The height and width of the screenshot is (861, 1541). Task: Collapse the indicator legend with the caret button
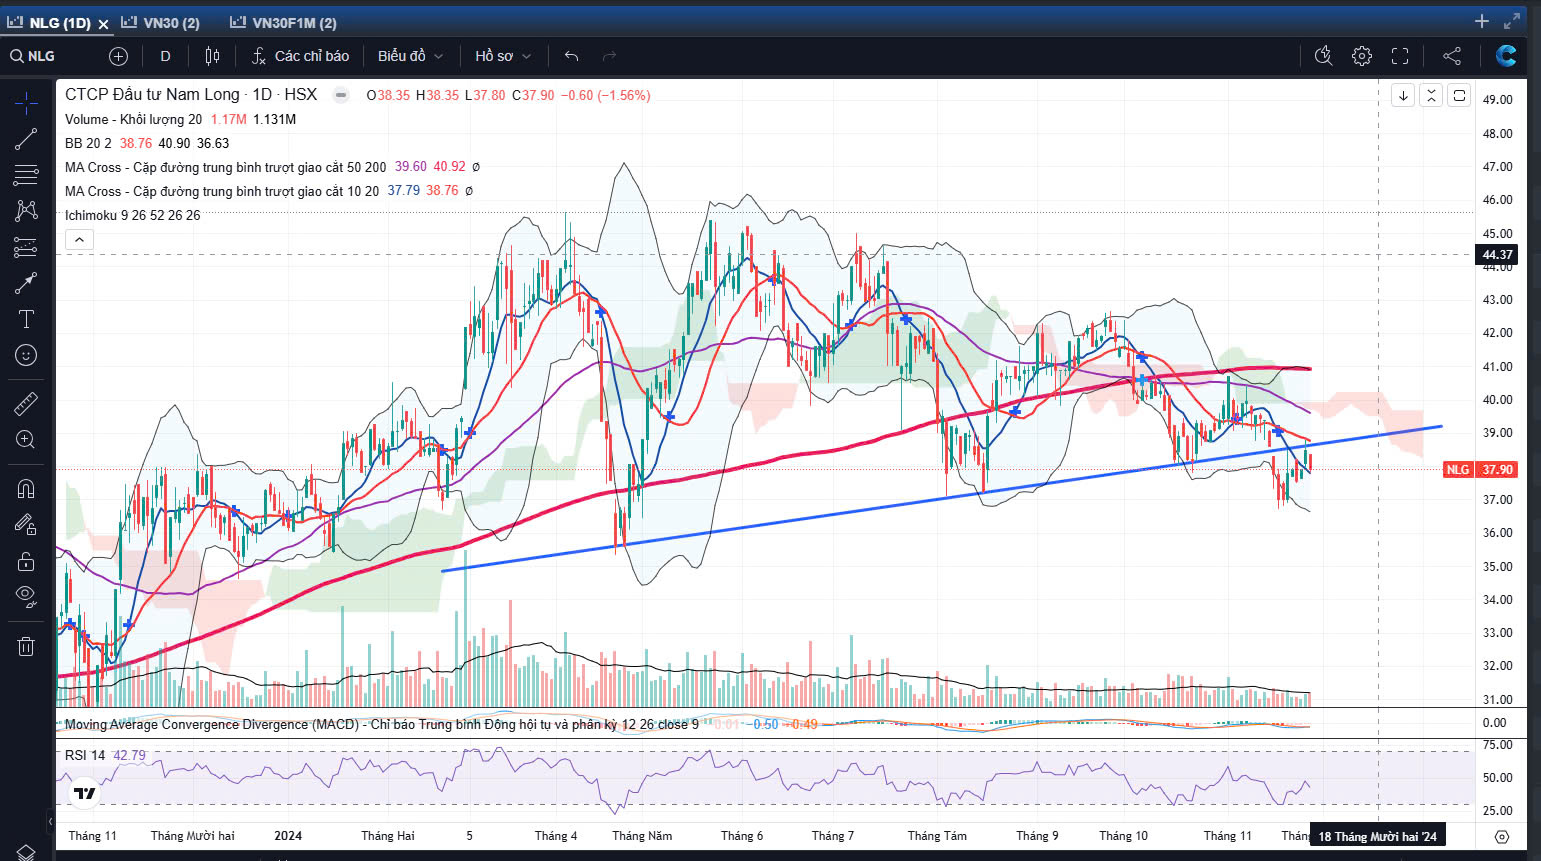click(x=79, y=239)
